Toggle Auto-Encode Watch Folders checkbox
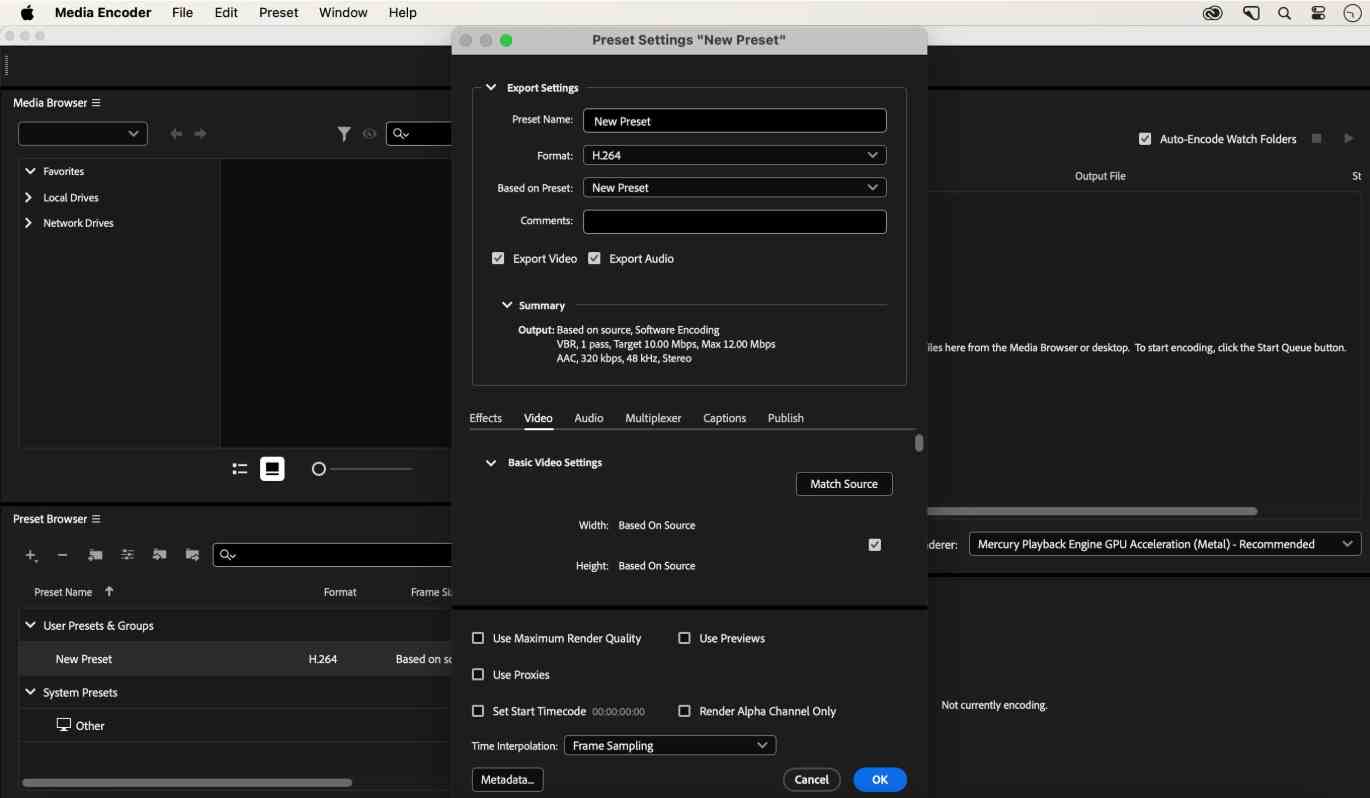The width and height of the screenshot is (1370, 798). [x=1145, y=139]
